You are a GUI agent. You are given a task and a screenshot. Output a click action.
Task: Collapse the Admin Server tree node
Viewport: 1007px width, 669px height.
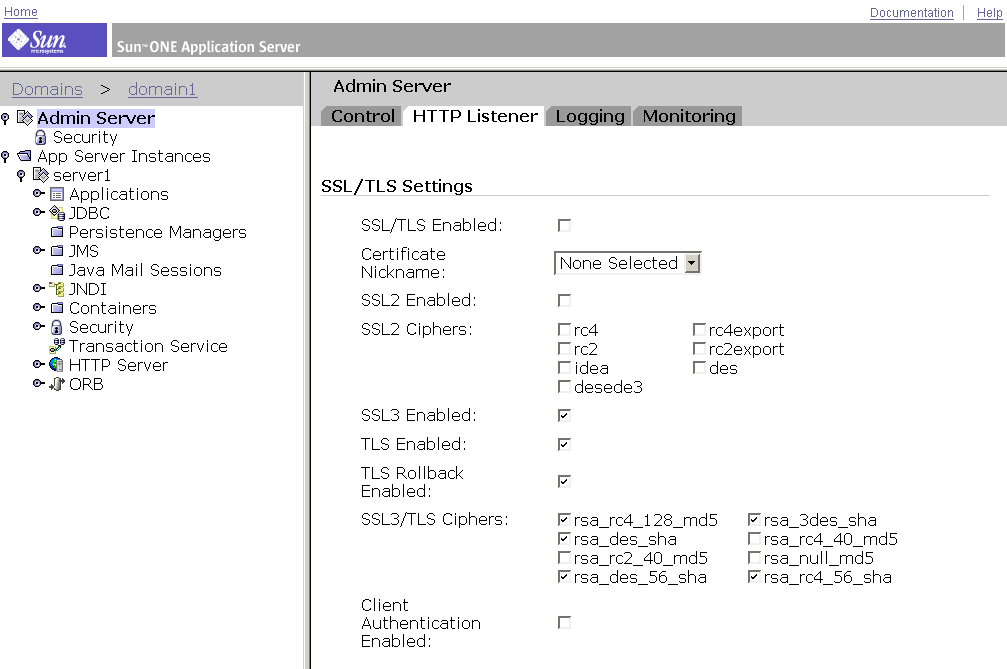(x=5, y=118)
